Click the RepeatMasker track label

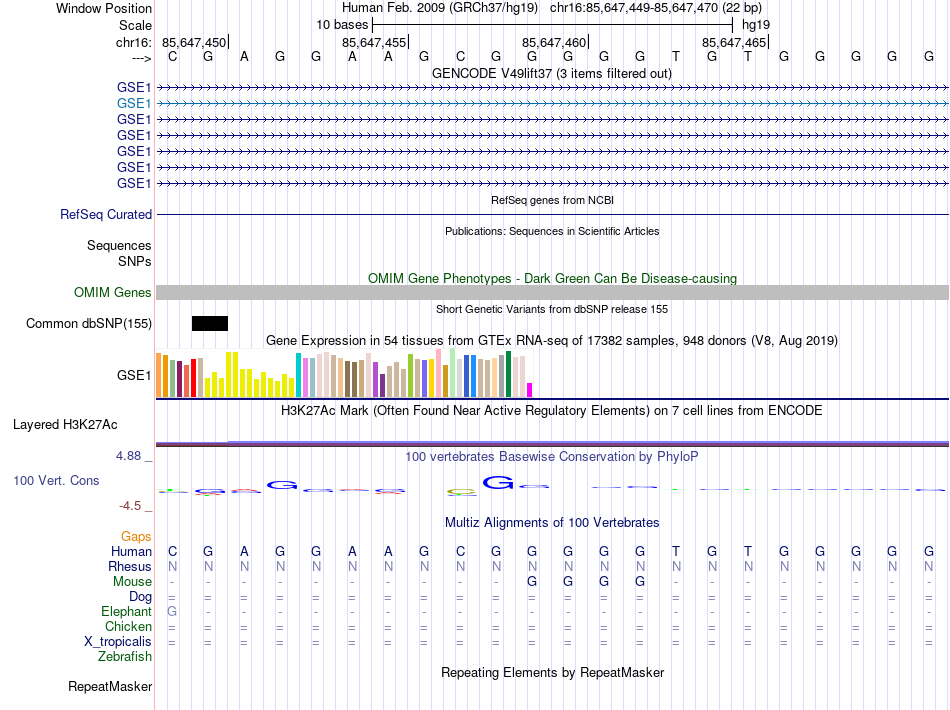click(110, 687)
